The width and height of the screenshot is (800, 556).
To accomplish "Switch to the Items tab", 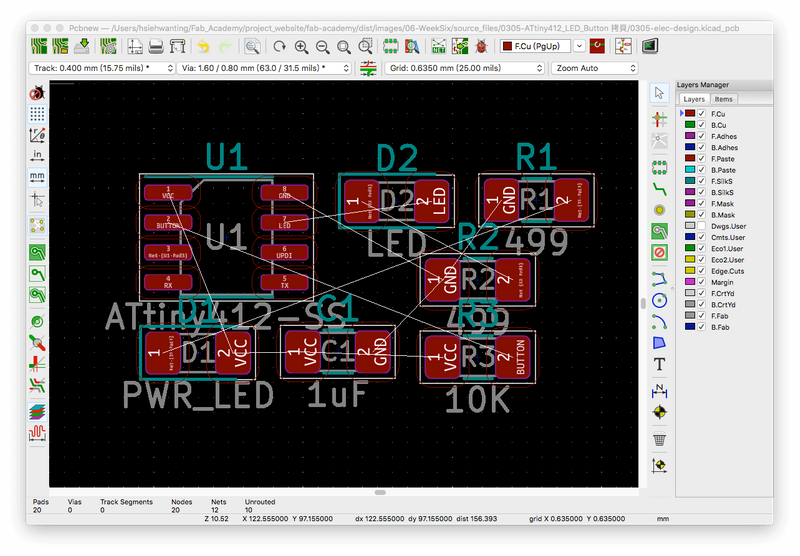I will coord(723,99).
